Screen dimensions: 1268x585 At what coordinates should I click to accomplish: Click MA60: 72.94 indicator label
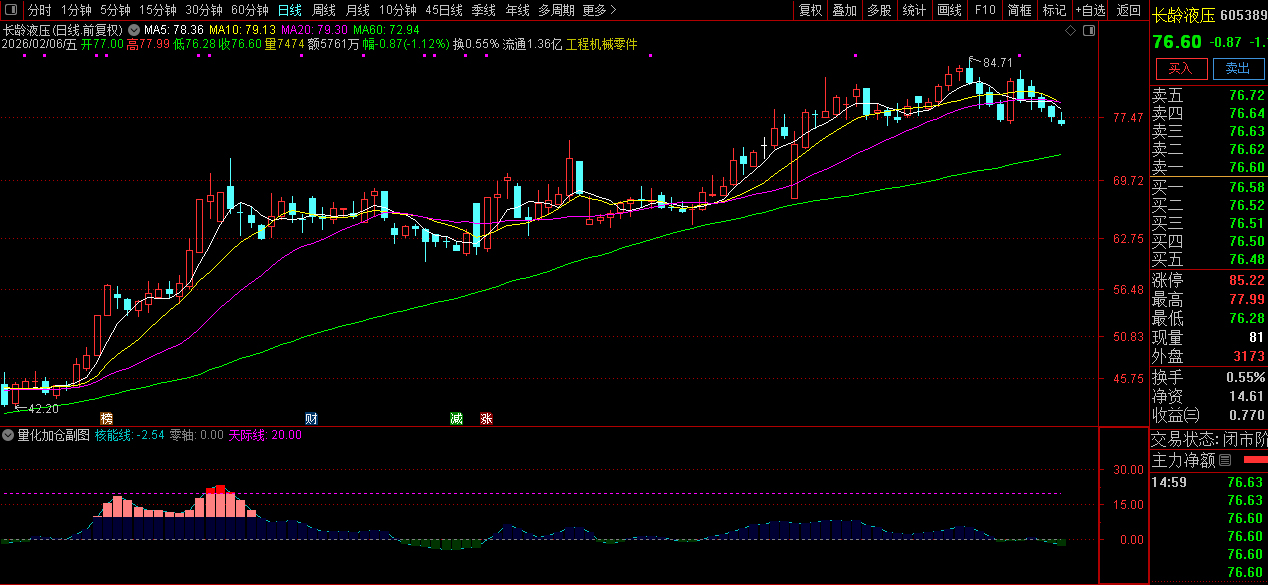point(386,30)
